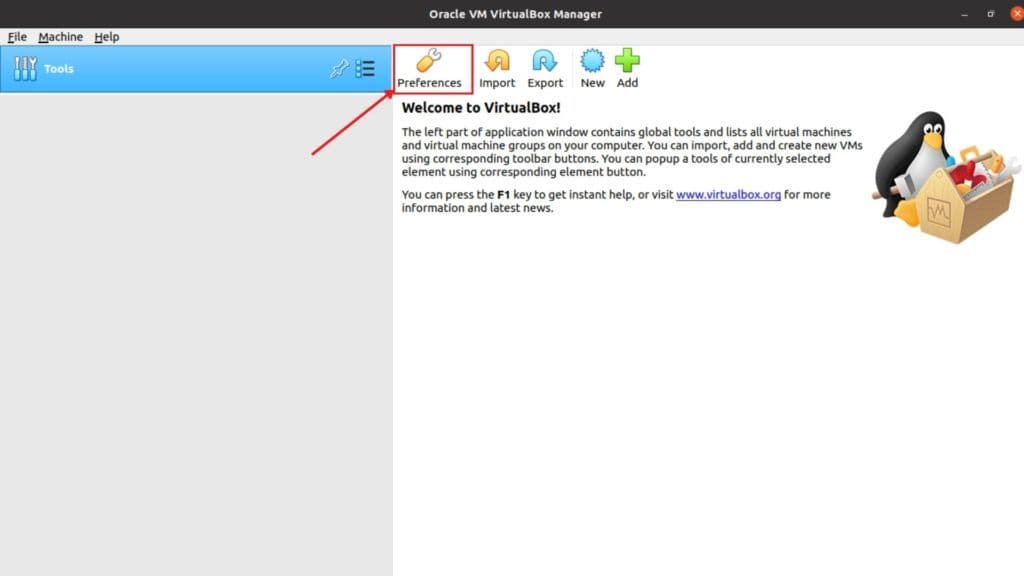Visit the www.virtualbox.org link
Image resolution: width=1024 pixels, height=576 pixels.
(x=728, y=195)
